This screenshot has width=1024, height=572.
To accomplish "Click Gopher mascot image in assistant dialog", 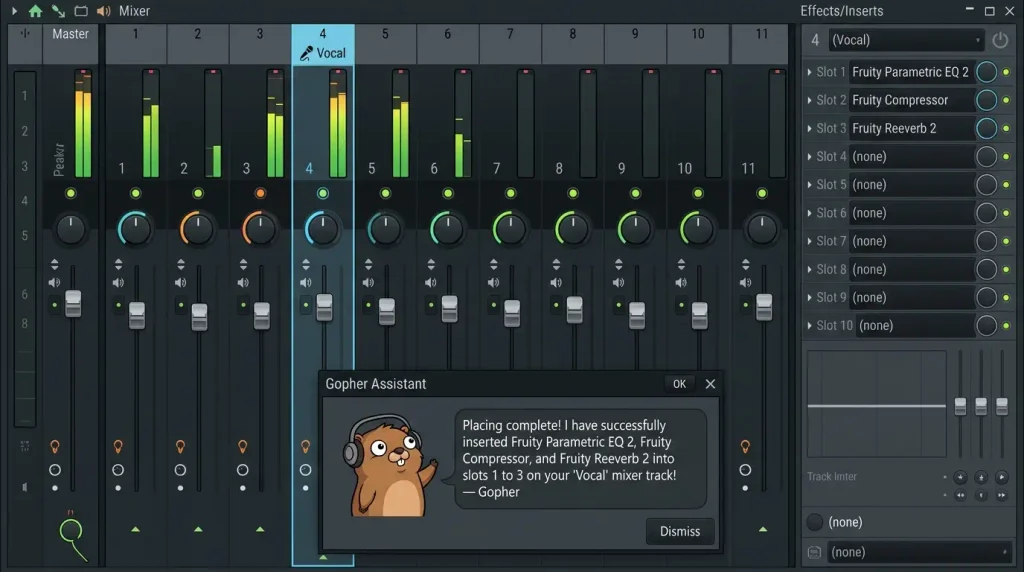I will pos(390,466).
